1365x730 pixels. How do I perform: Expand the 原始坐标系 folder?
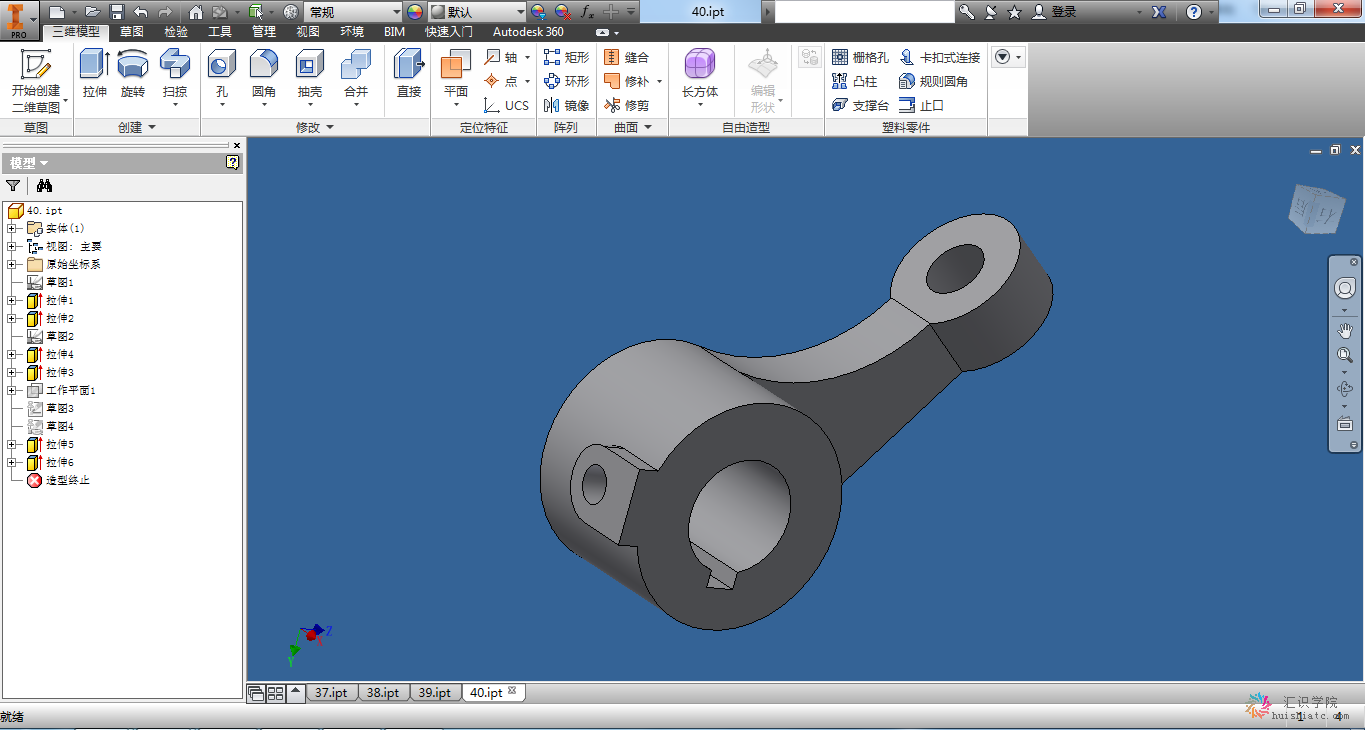pyautogui.click(x=11, y=264)
